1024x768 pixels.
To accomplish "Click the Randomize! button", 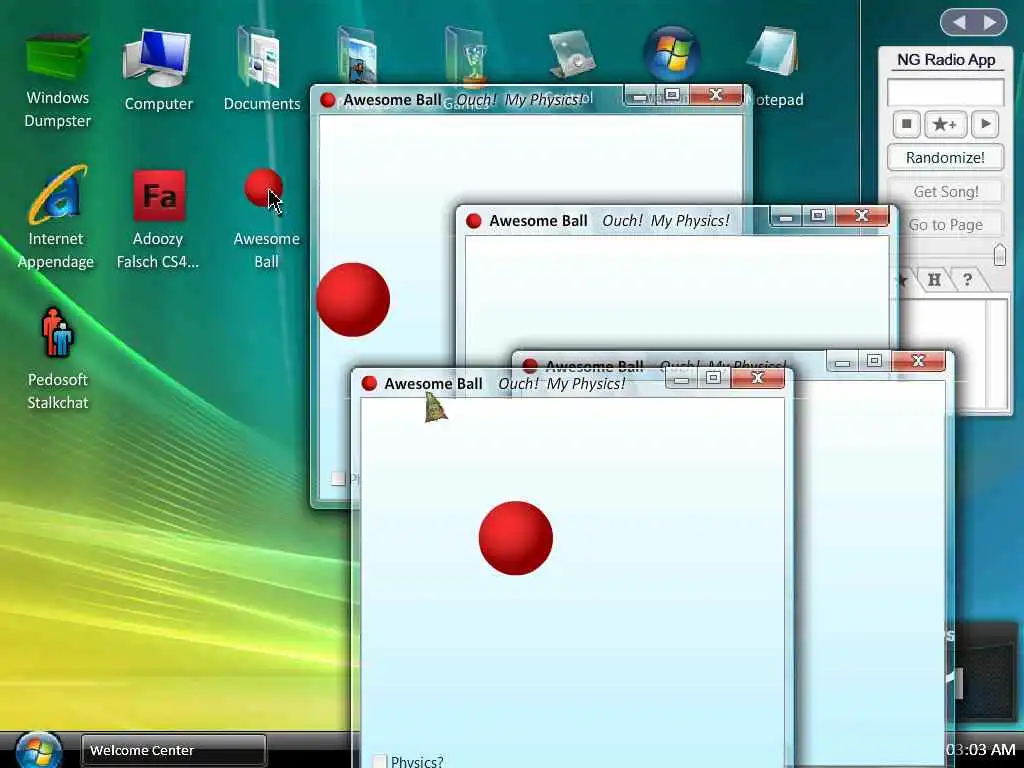I will tap(945, 157).
